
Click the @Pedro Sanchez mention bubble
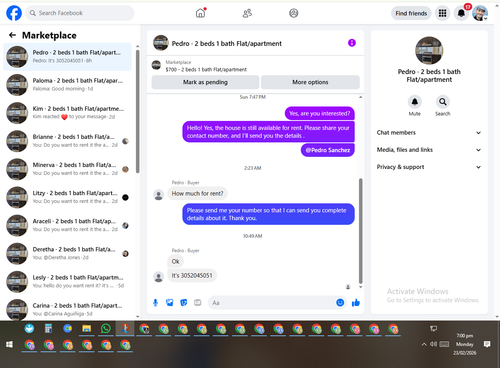[x=328, y=150]
